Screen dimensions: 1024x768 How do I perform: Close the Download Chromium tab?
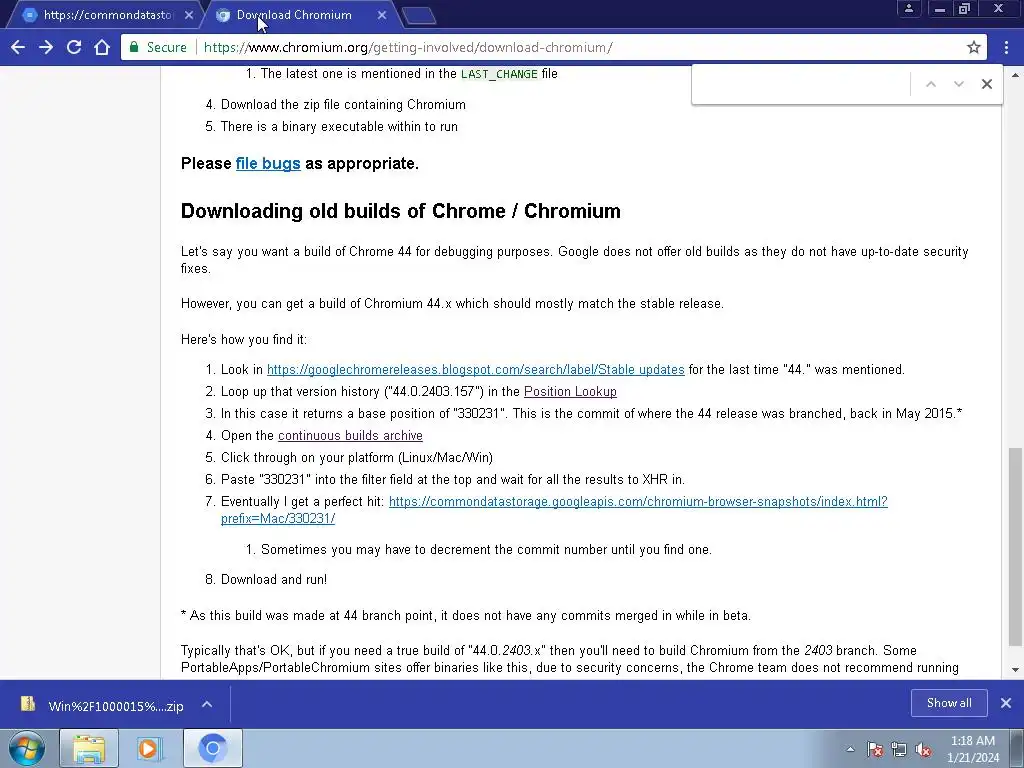tap(382, 14)
